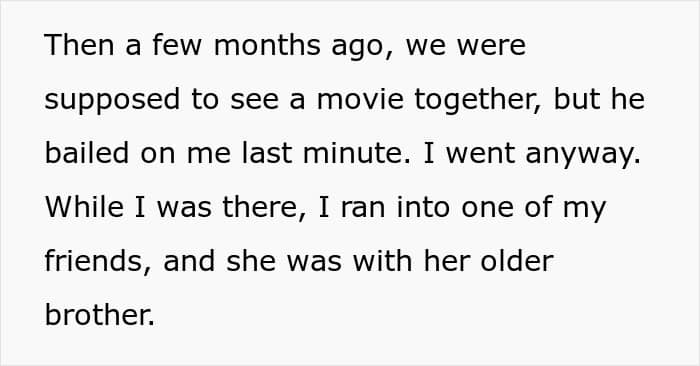Click the word "with" in the fifth line
Viewport: 700px width, 366px height.
tap(382, 261)
